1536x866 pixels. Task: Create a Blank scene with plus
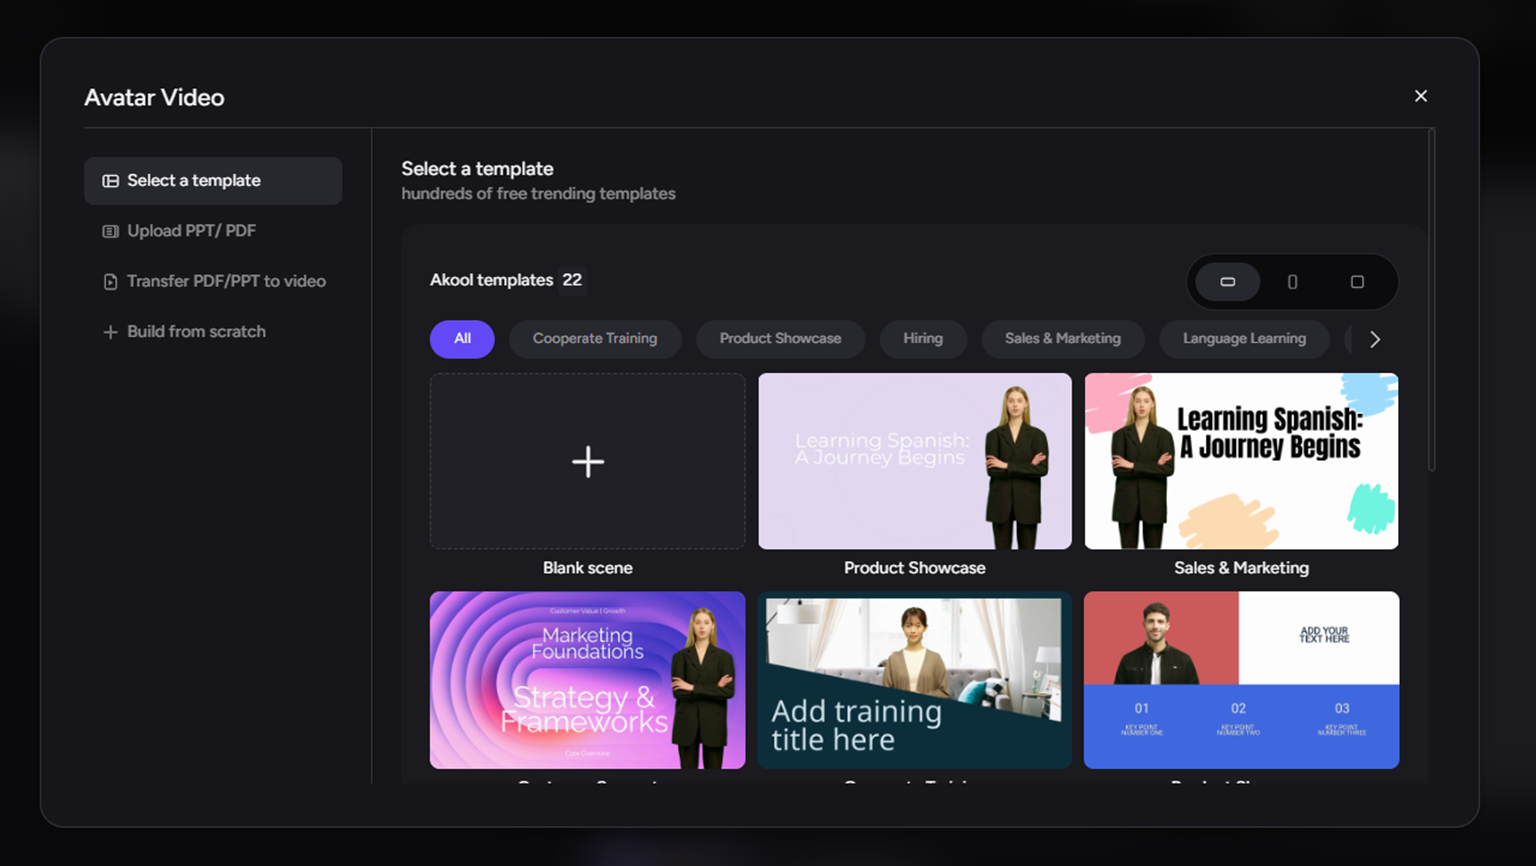(x=588, y=461)
